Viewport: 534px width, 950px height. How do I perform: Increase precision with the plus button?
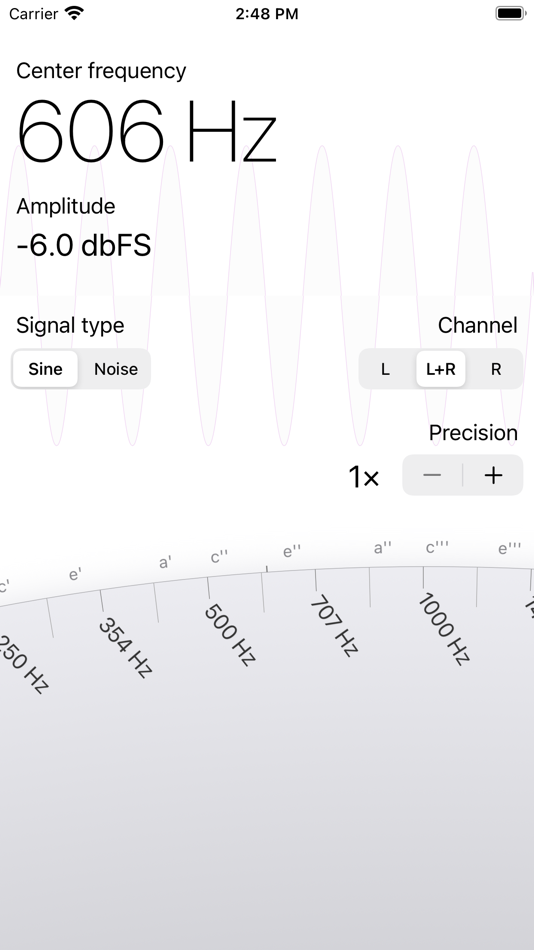[x=493, y=475]
